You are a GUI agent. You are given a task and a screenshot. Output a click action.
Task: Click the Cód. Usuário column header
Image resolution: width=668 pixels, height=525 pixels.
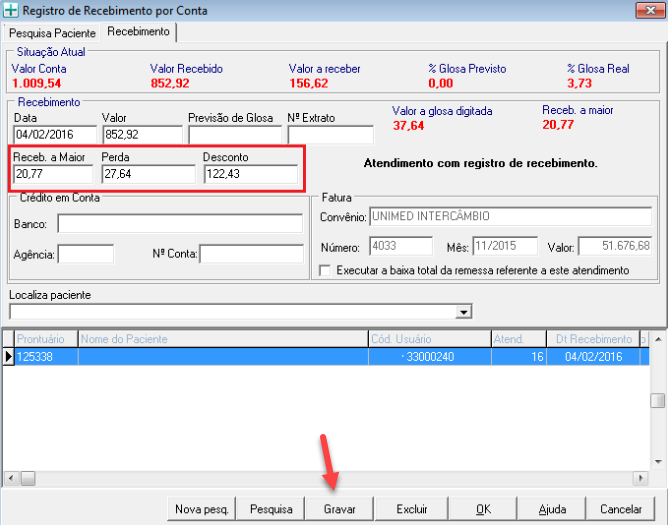[x=429, y=339]
